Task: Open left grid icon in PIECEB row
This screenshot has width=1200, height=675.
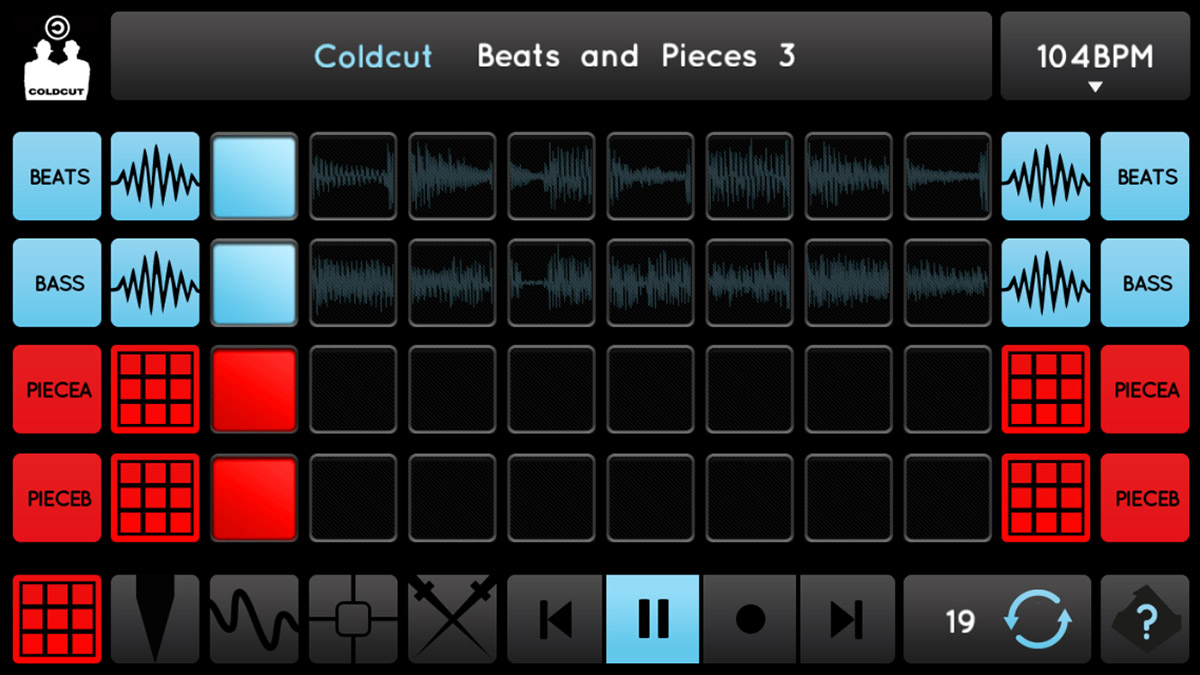Action: pyautogui.click(x=155, y=497)
